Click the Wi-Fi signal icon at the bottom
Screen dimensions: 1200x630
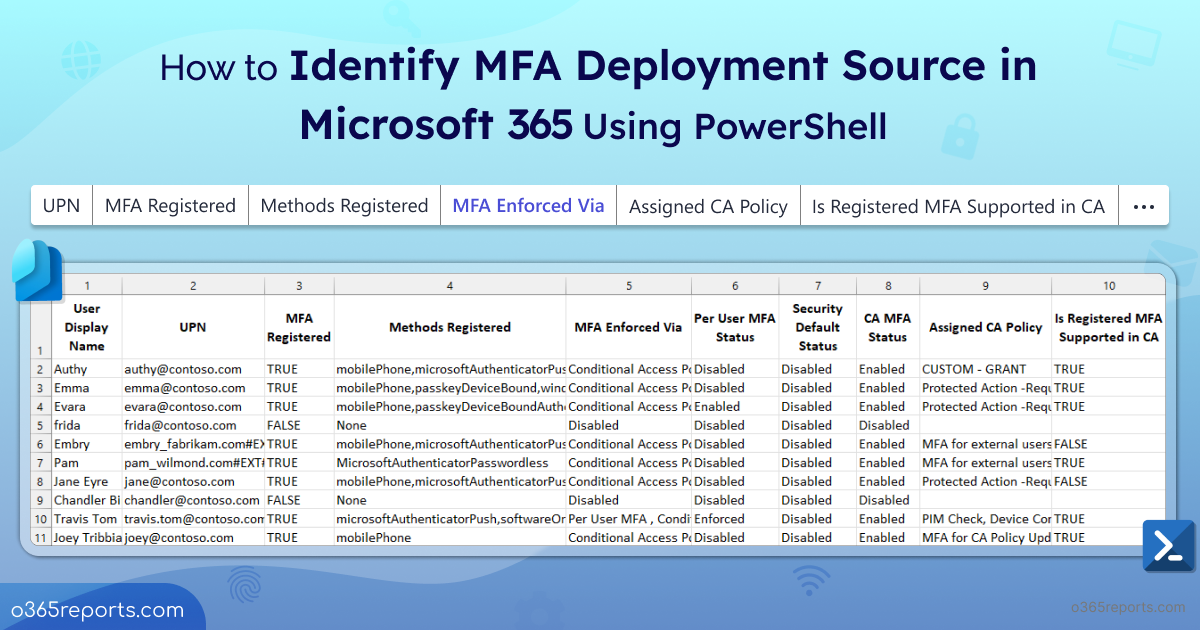pyautogui.click(x=810, y=581)
